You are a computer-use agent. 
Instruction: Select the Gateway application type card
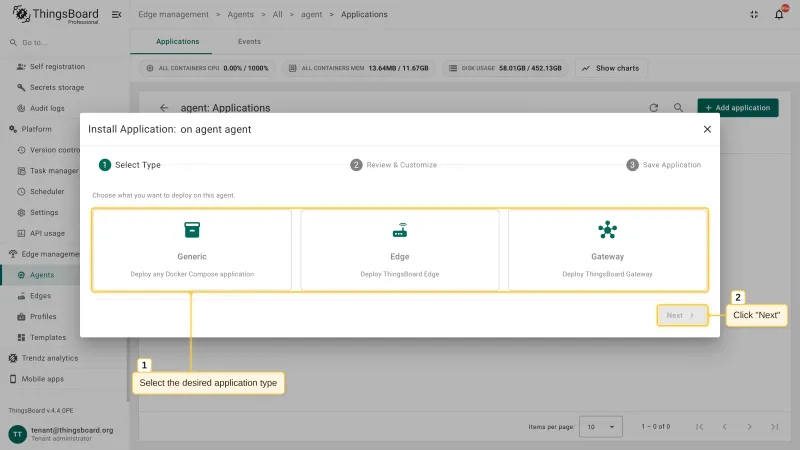607,249
